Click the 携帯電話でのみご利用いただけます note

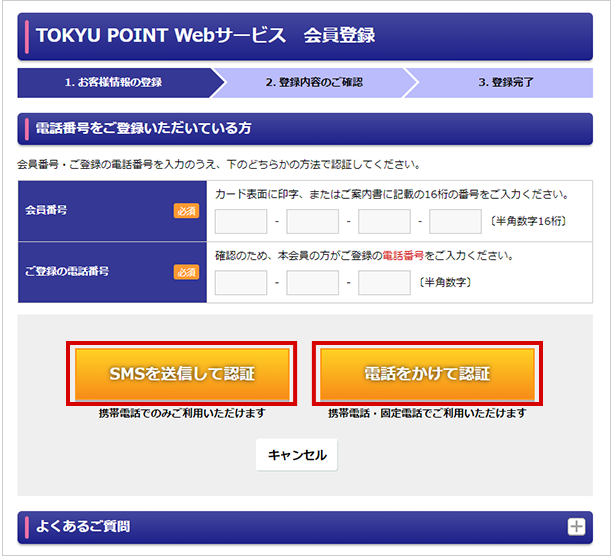pos(182,413)
